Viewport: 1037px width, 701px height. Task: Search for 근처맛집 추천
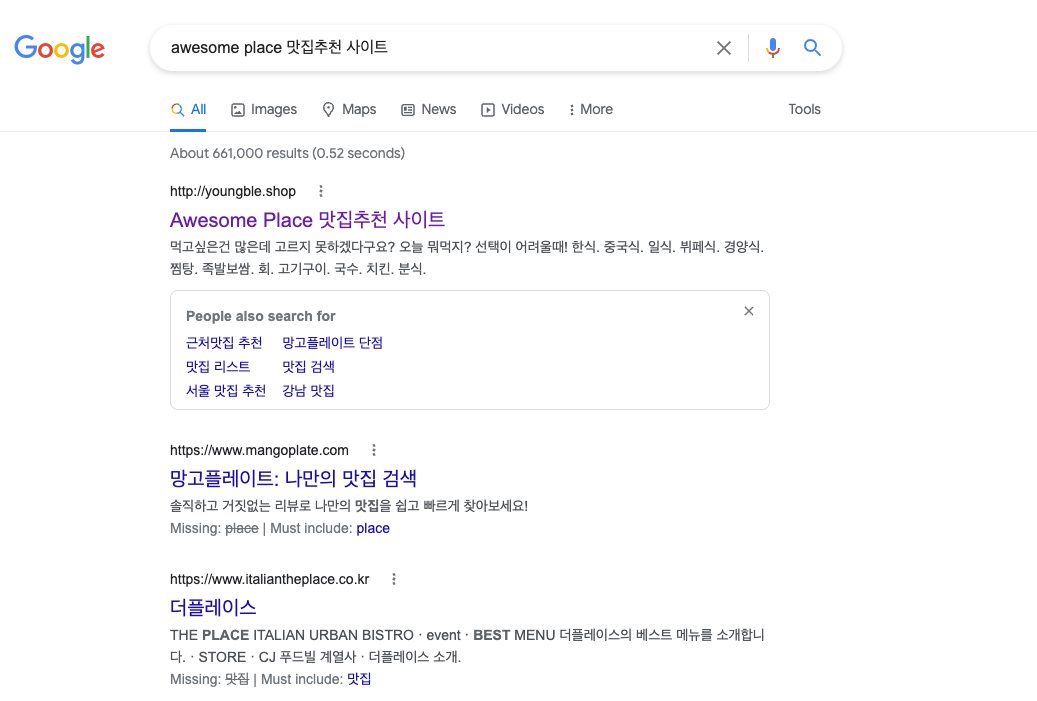pos(224,343)
